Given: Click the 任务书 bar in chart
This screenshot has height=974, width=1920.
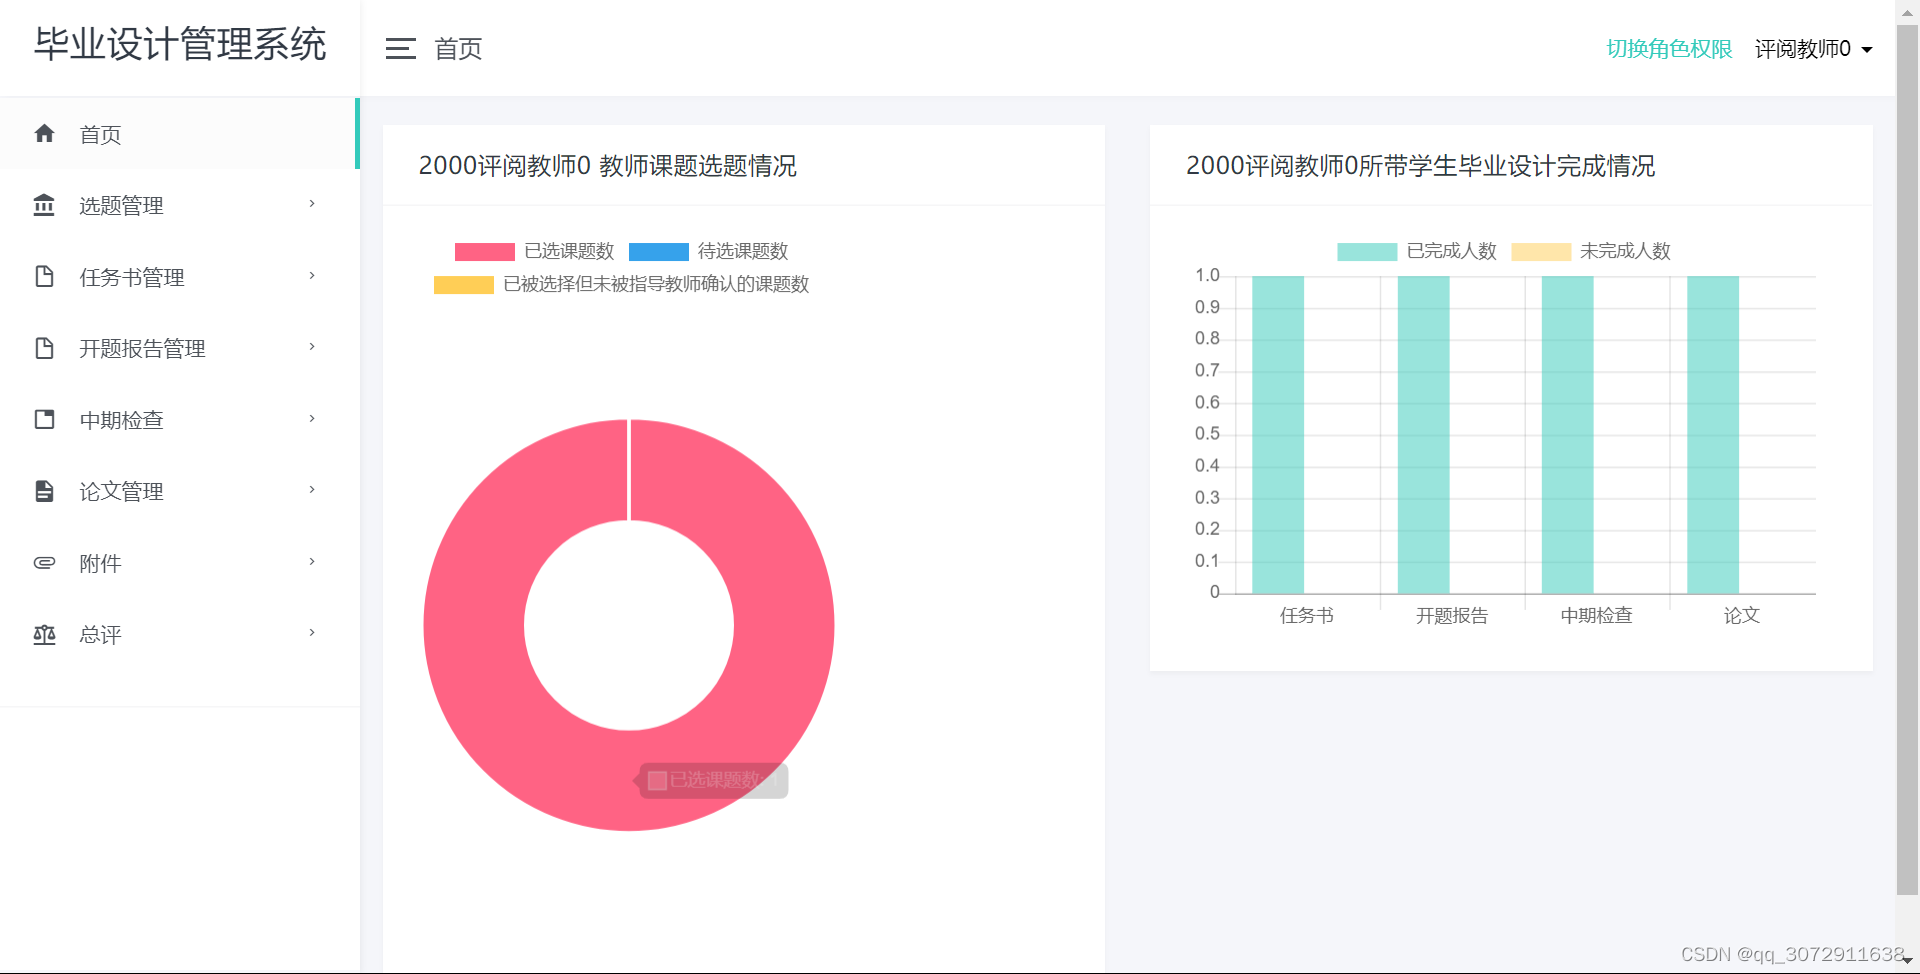Looking at the screenshot, I should tap(1278, 435).
